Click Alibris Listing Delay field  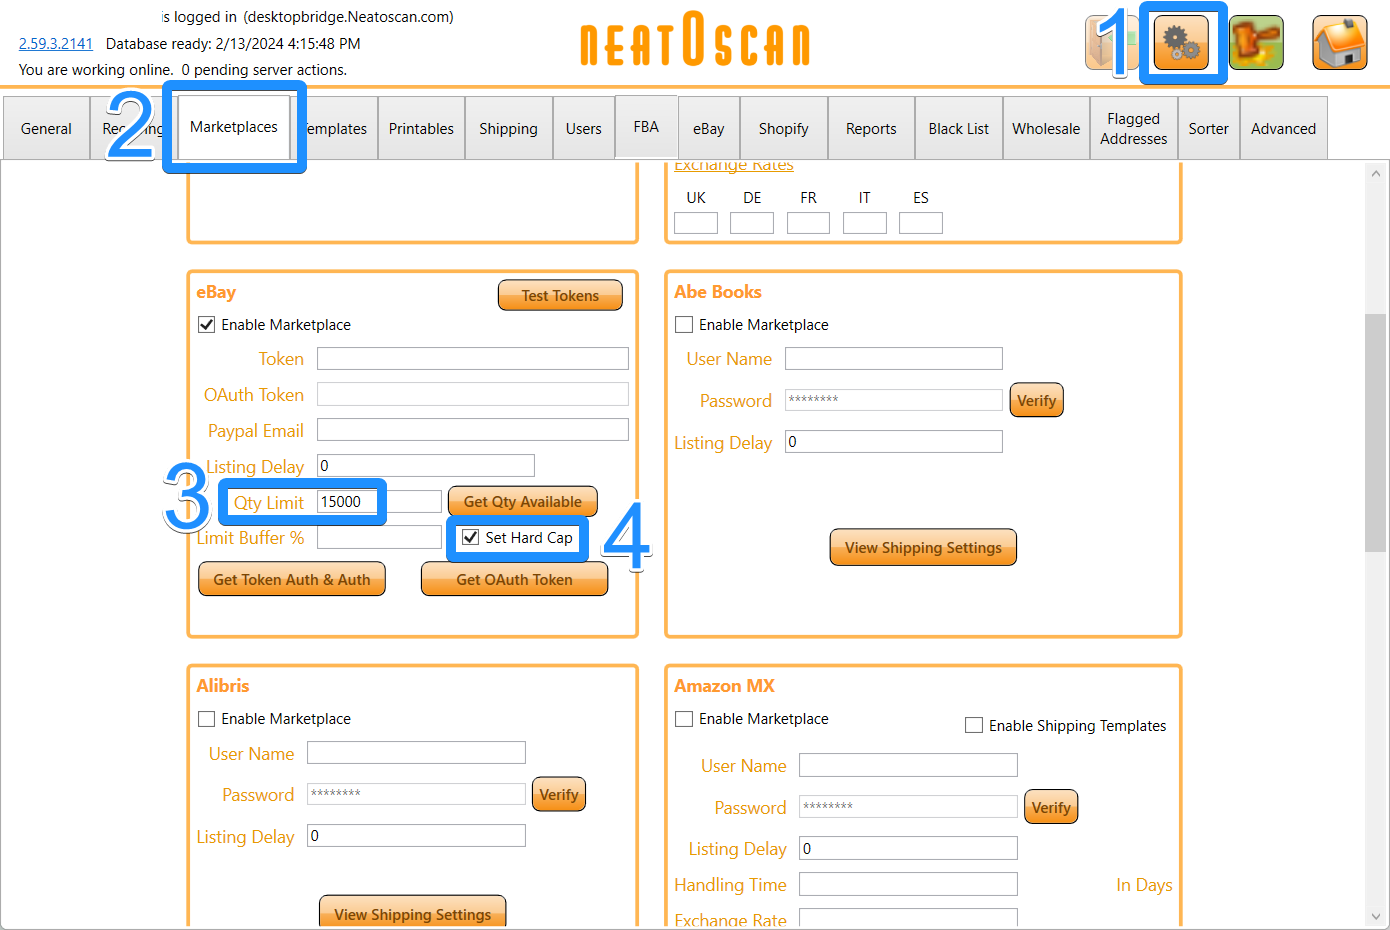click(416, 835)
